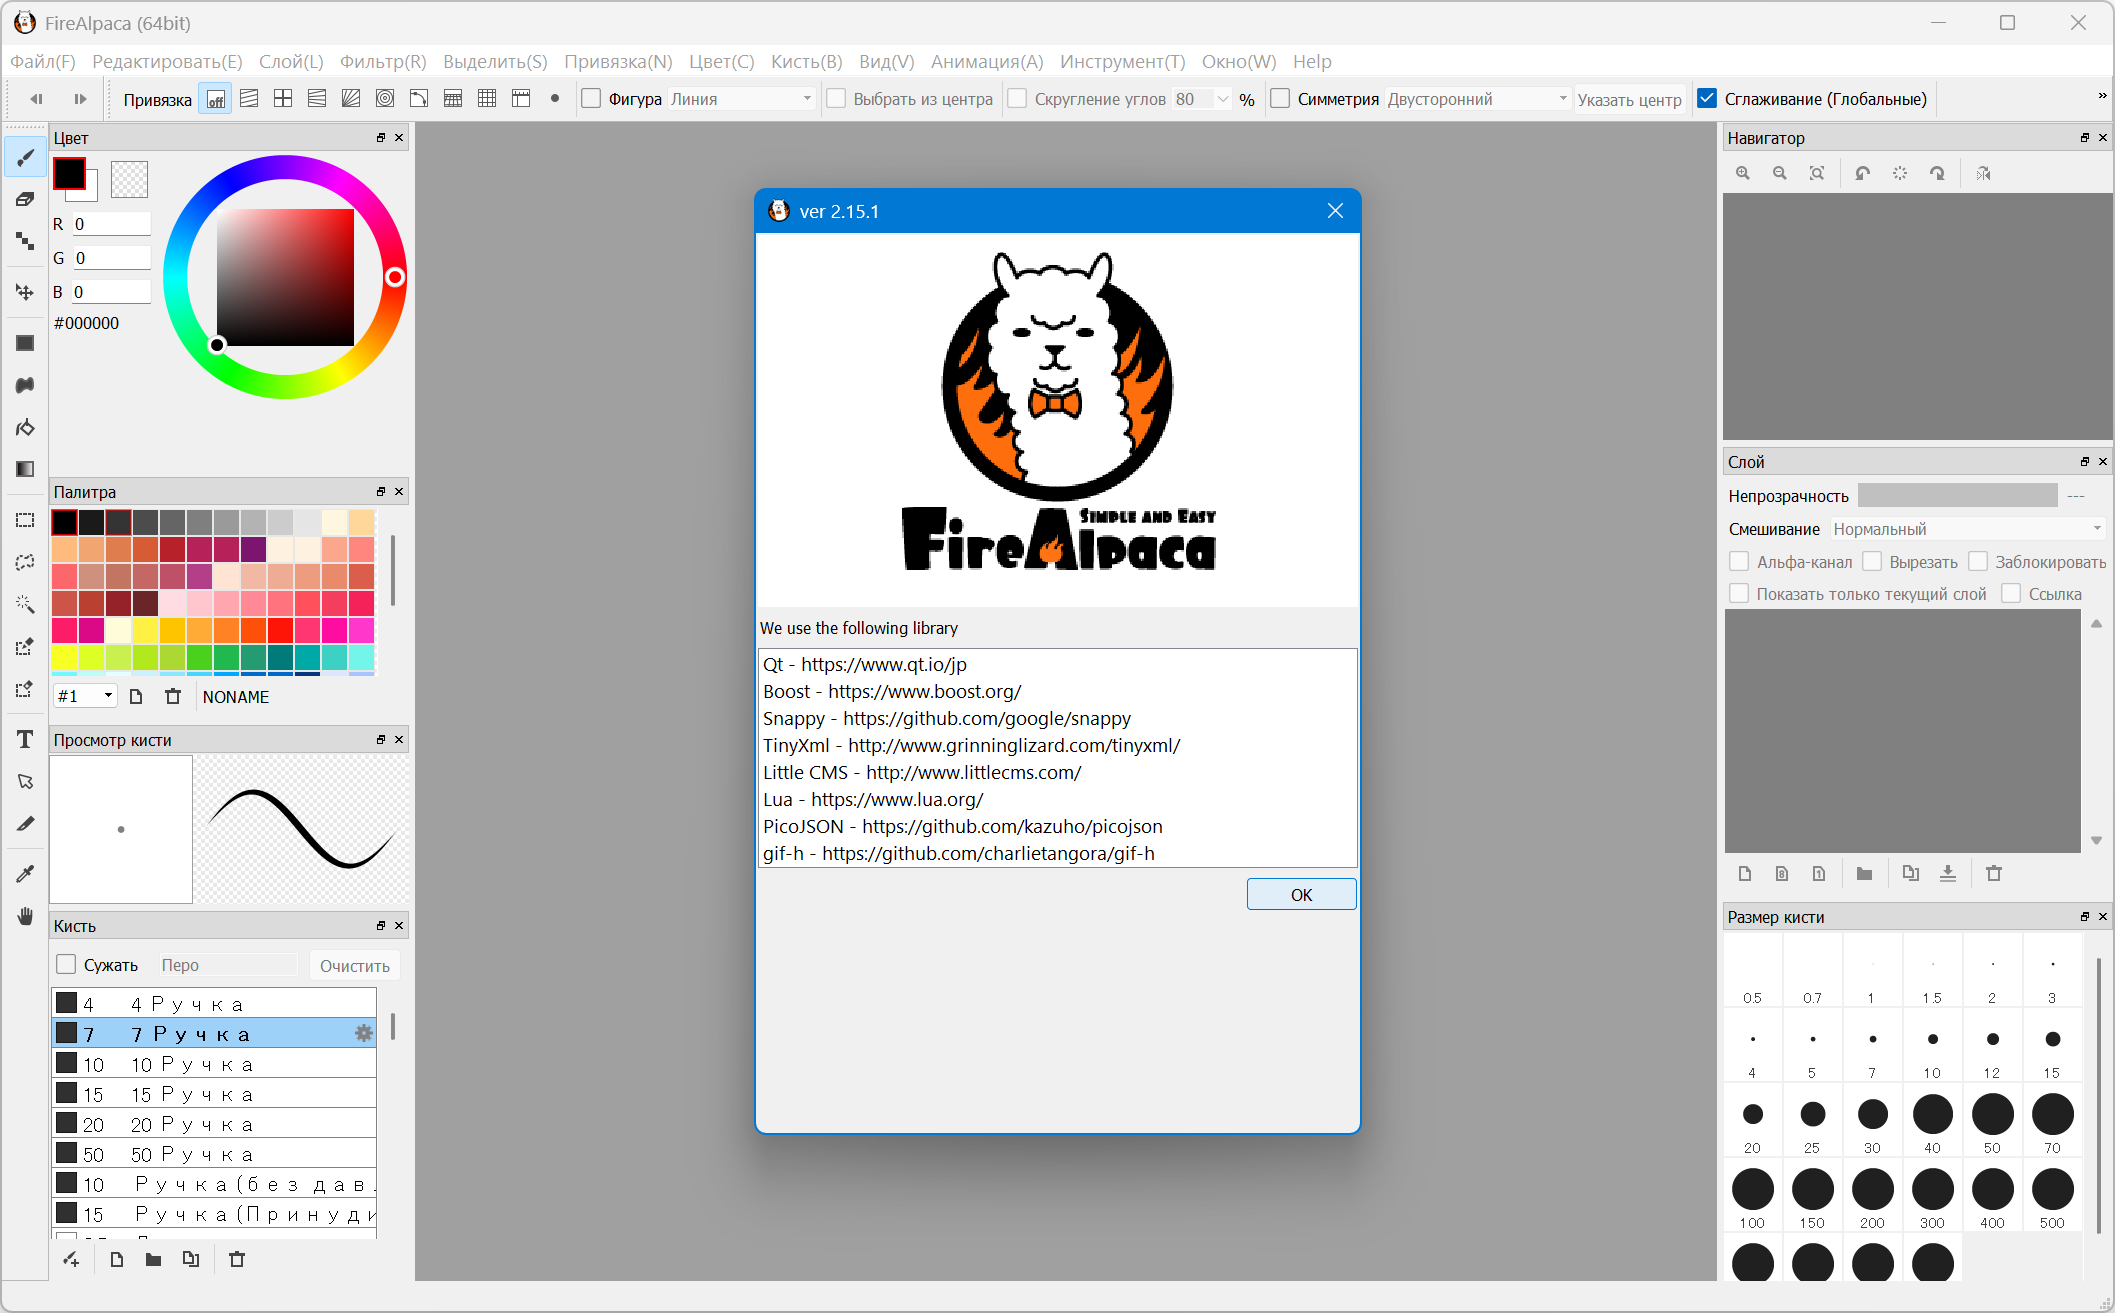Open the palette #1 dropdown
Screen dimensions: 2115x1313
coord(85,696)
